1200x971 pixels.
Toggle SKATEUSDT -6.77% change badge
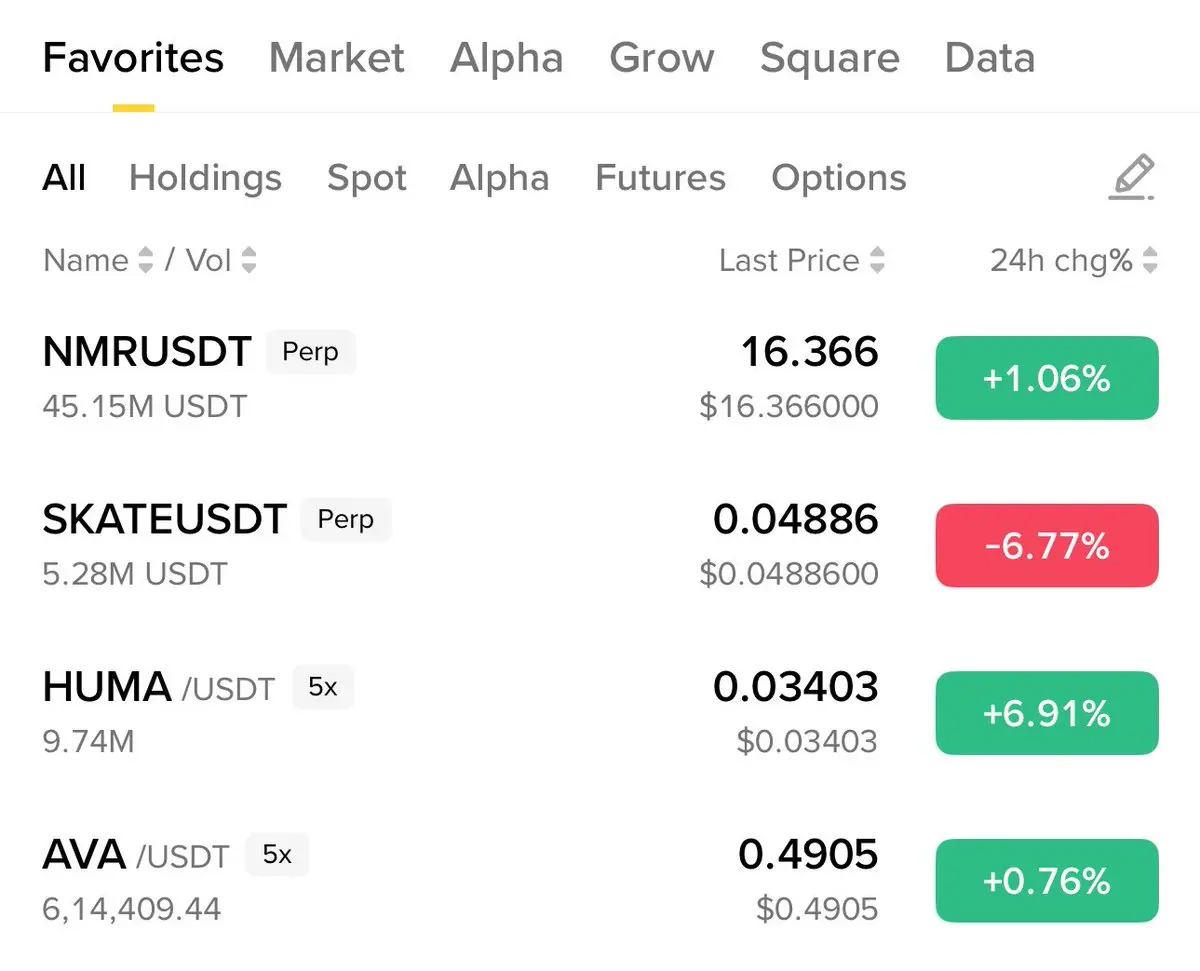coord(1046,546)
